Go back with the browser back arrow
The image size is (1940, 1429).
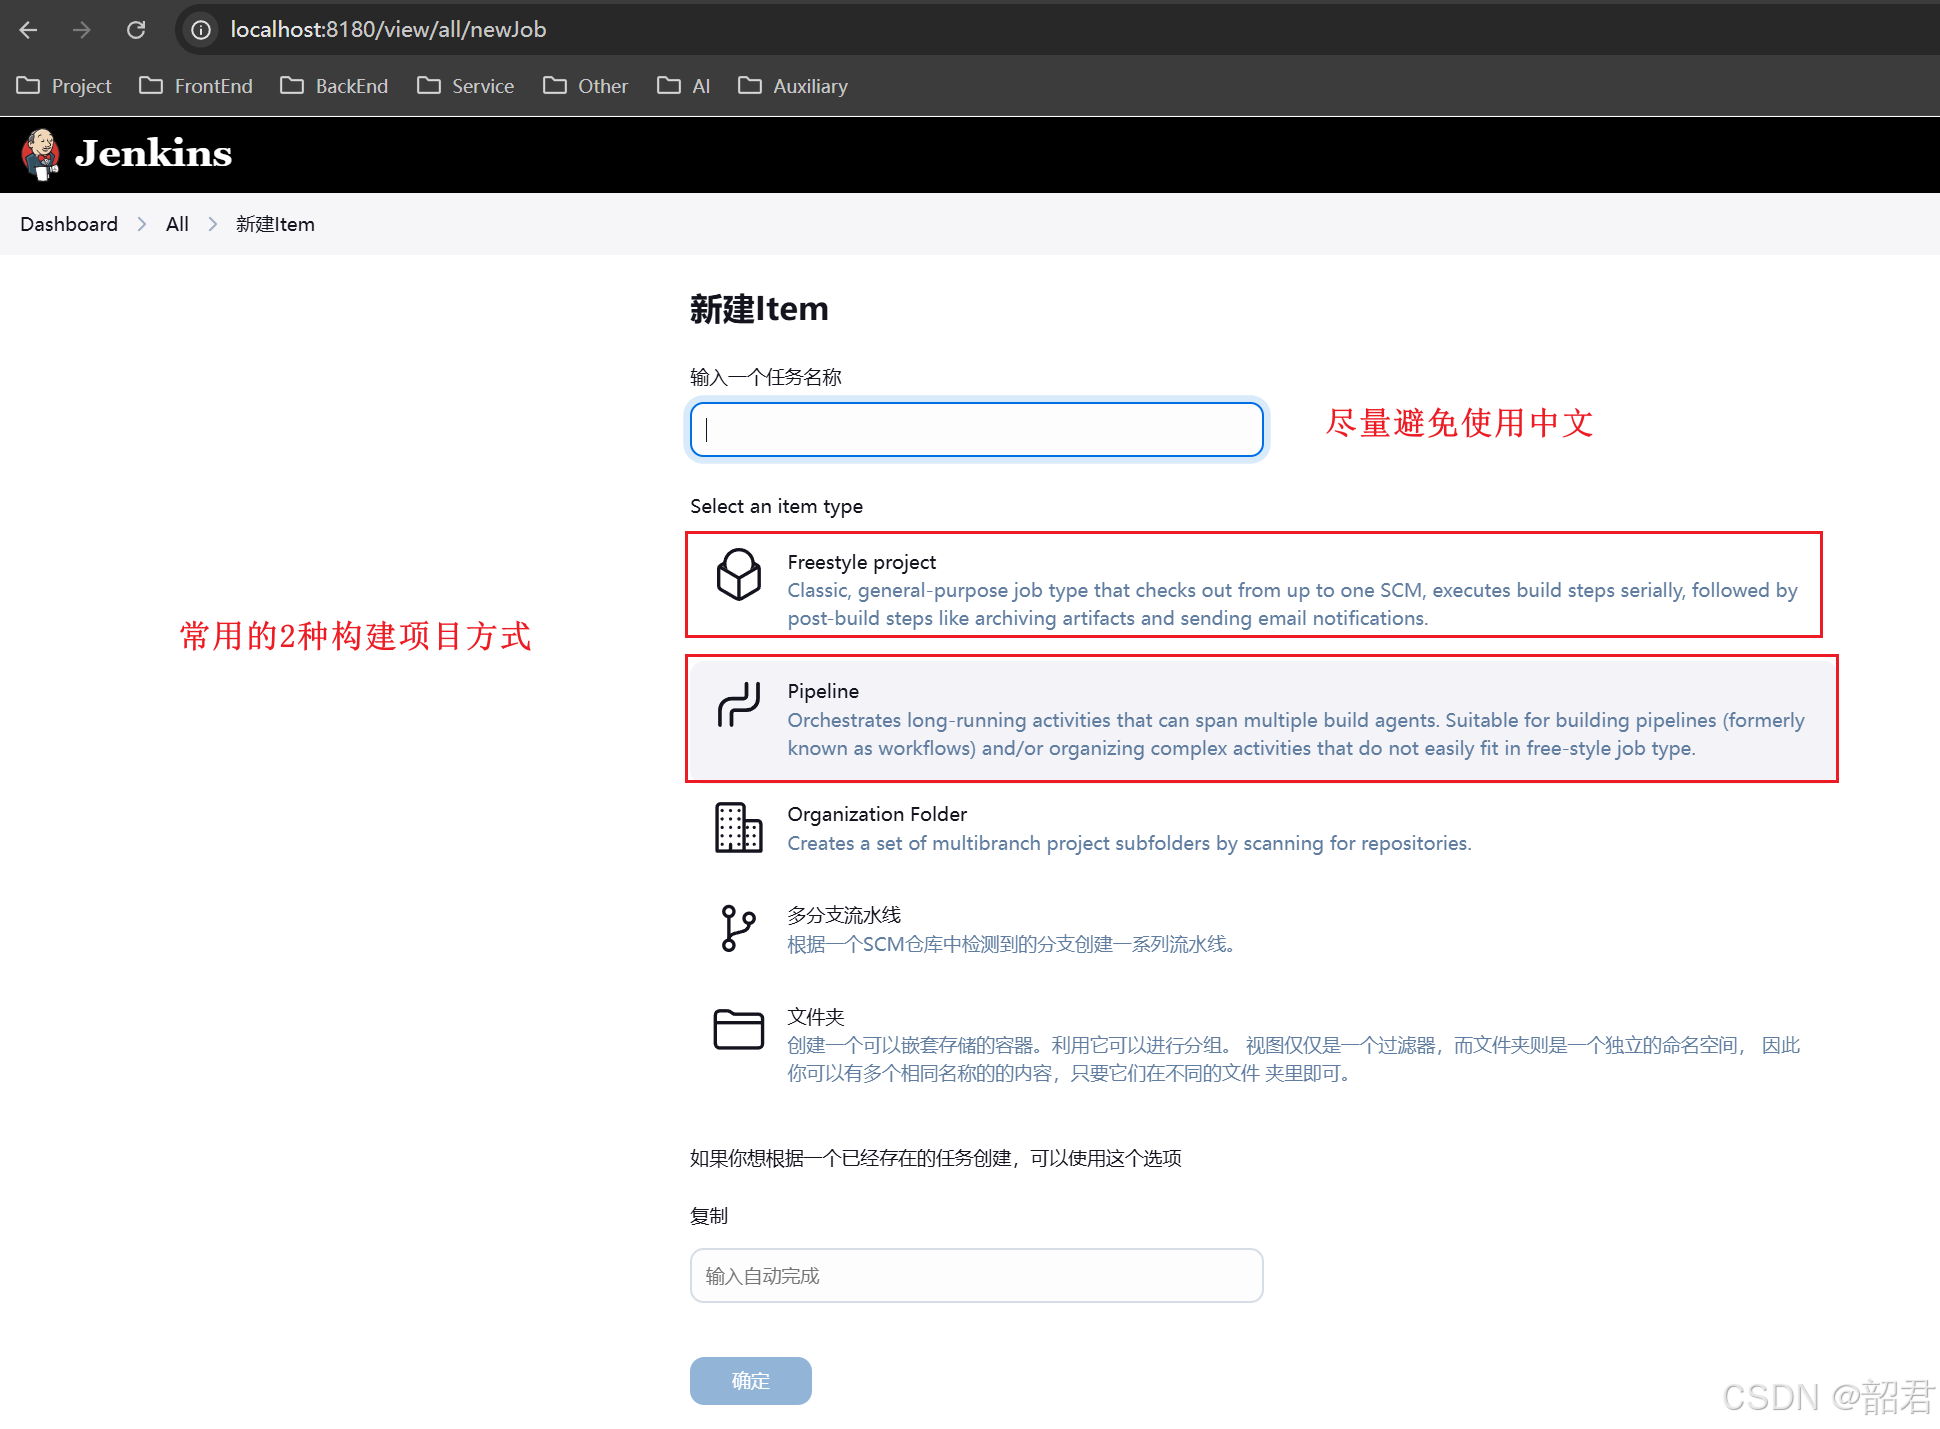[29, 30]
